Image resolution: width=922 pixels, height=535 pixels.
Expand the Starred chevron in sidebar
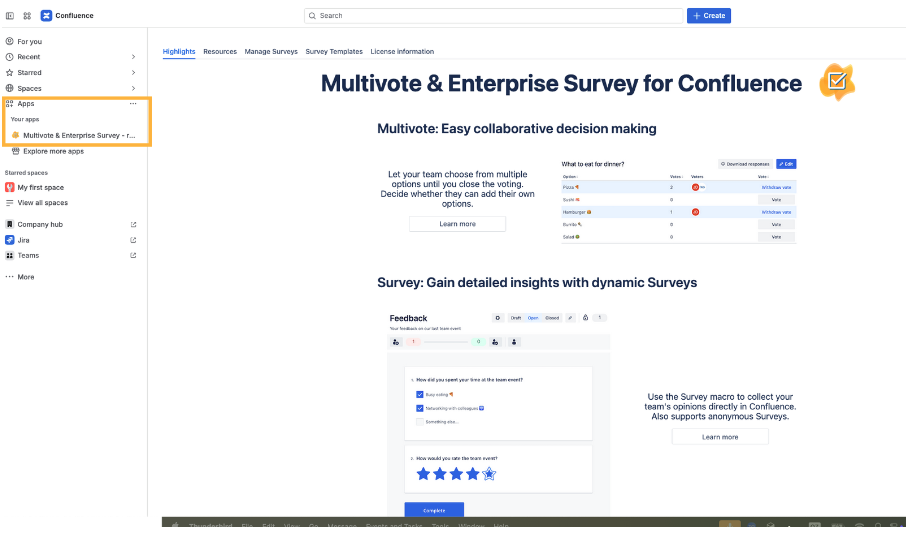133,73
